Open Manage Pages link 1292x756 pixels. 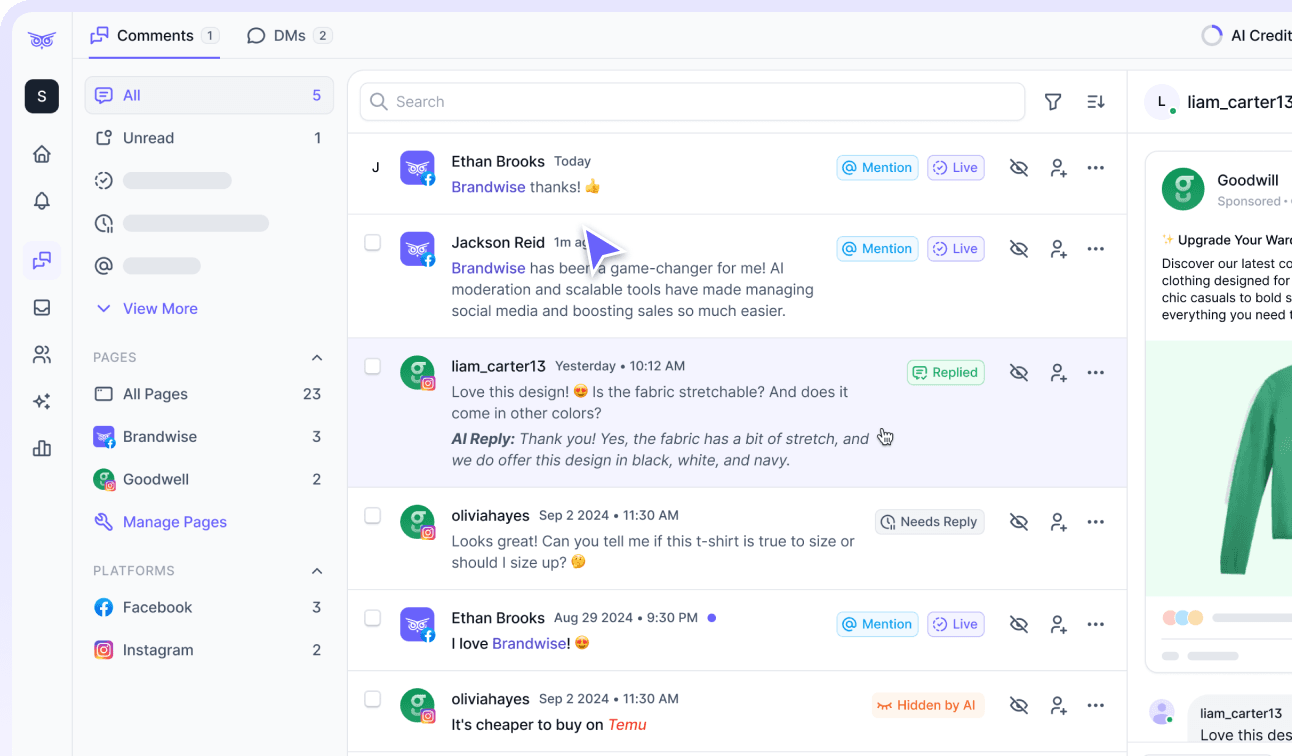point(174,522)
